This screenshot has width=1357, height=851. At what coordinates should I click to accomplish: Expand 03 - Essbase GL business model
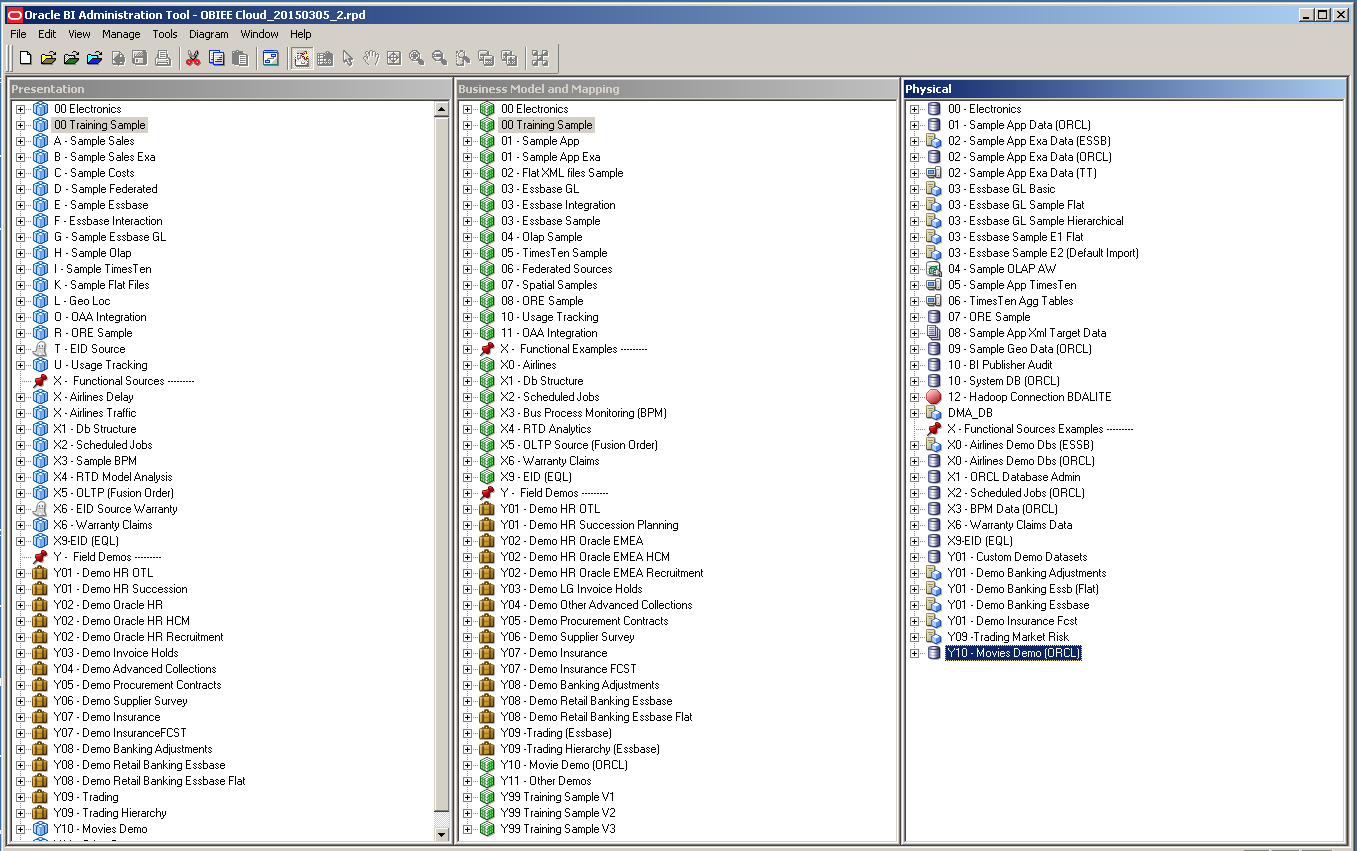pyautogui.click(x=467, y=189)
